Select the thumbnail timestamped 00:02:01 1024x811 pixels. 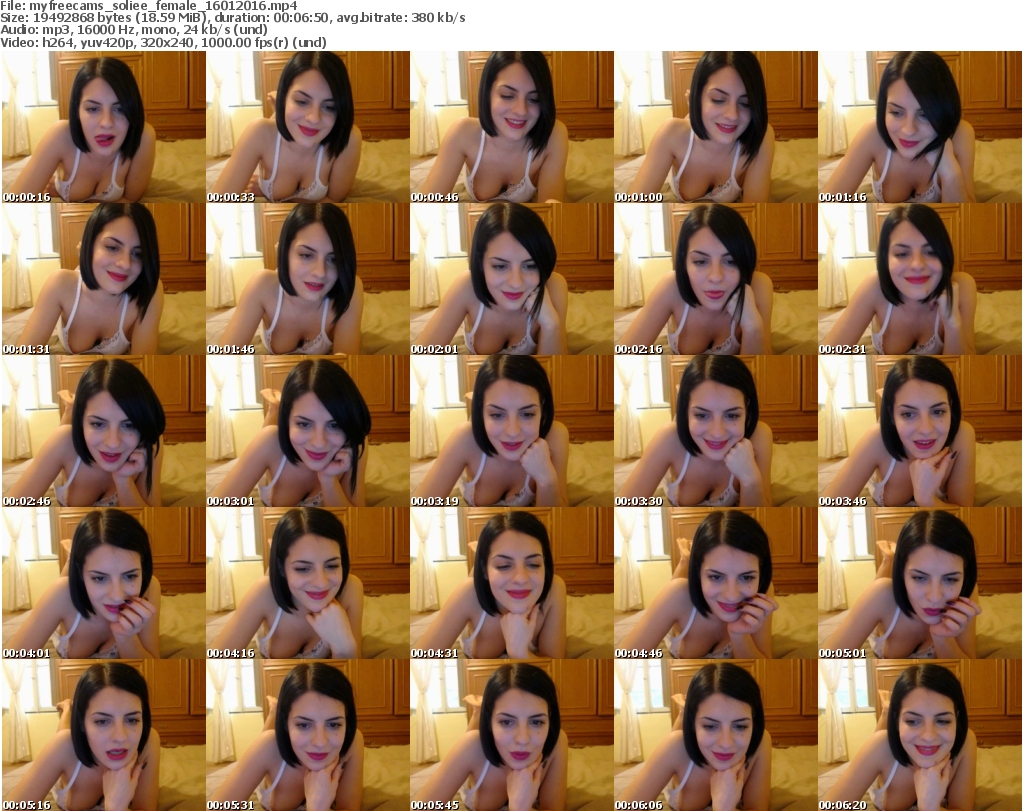(x=512, y=279)
